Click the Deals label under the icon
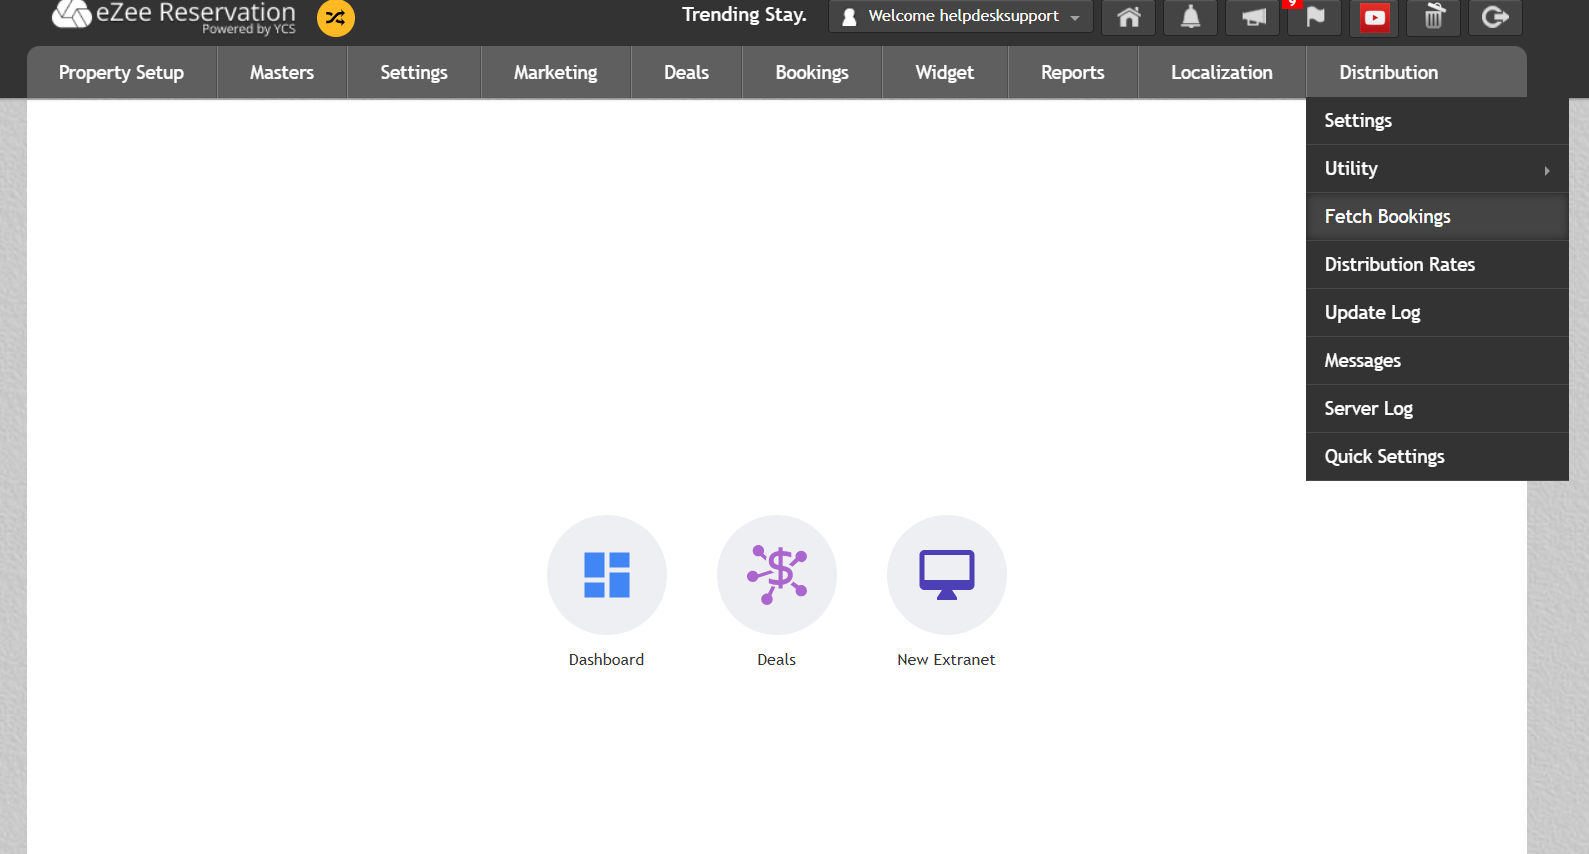 777,660
